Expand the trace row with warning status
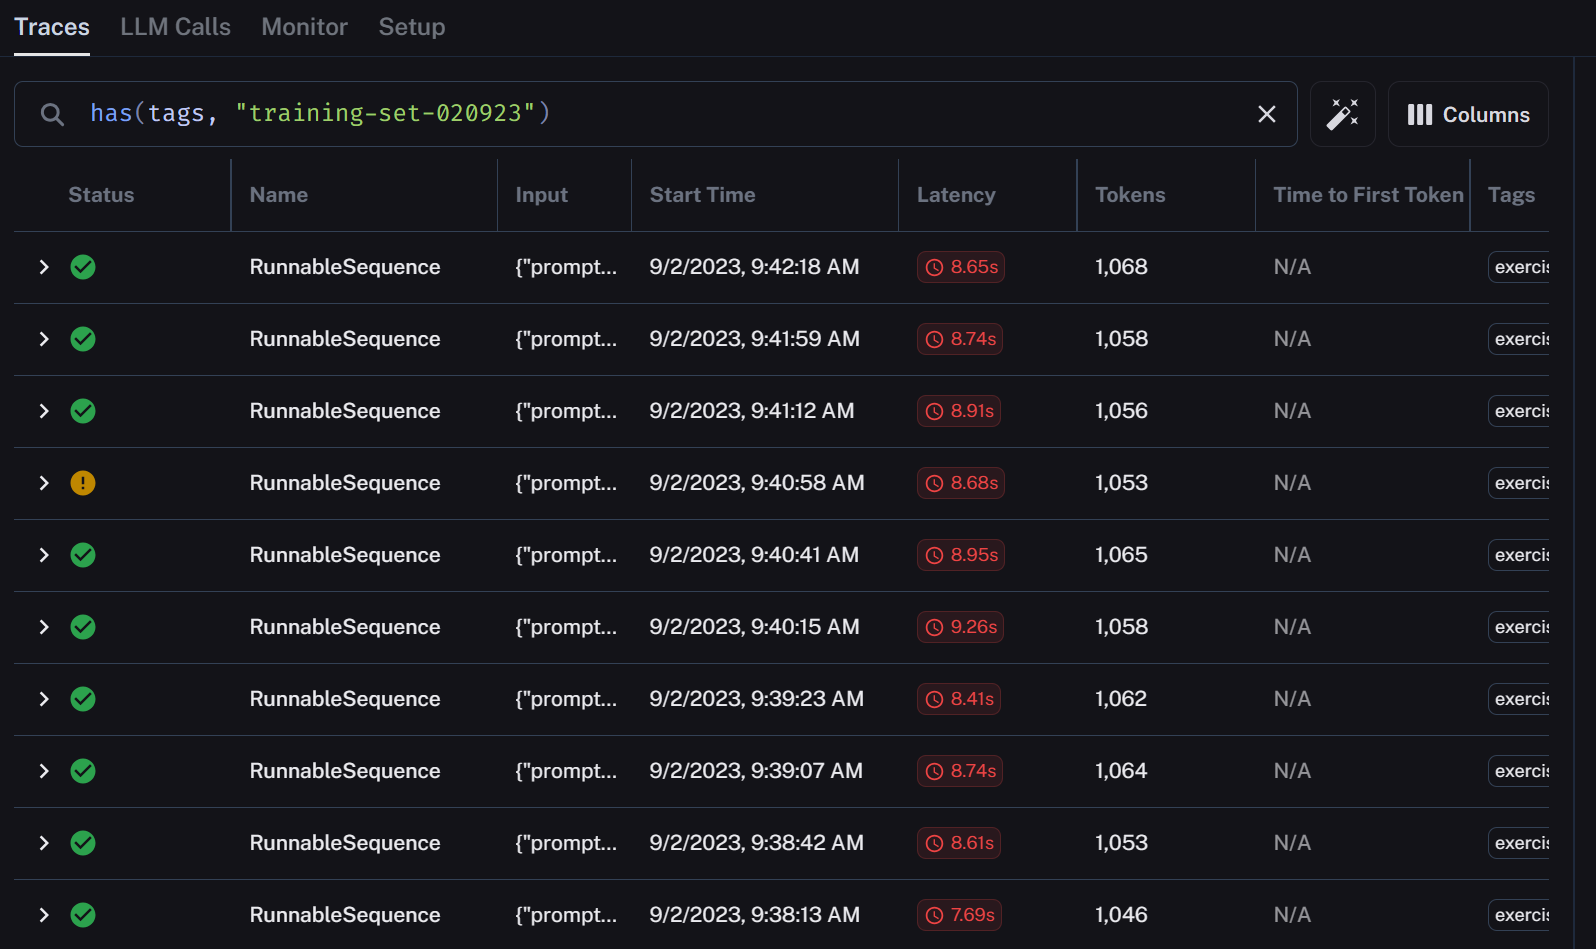This screenshot has height=949, width=1596. (44, 483)
